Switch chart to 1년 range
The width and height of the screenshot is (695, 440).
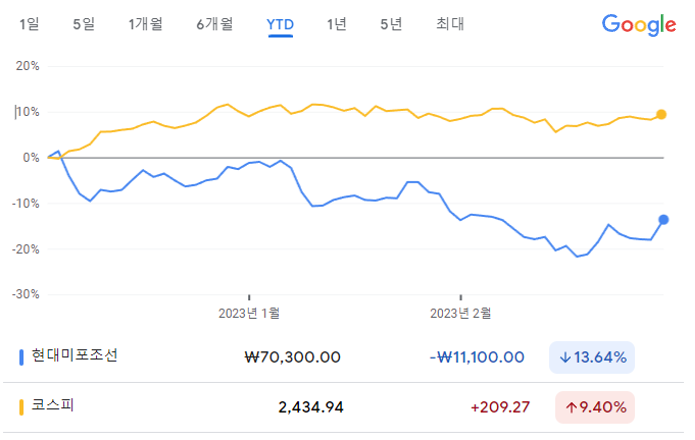(x=337, y=24)
